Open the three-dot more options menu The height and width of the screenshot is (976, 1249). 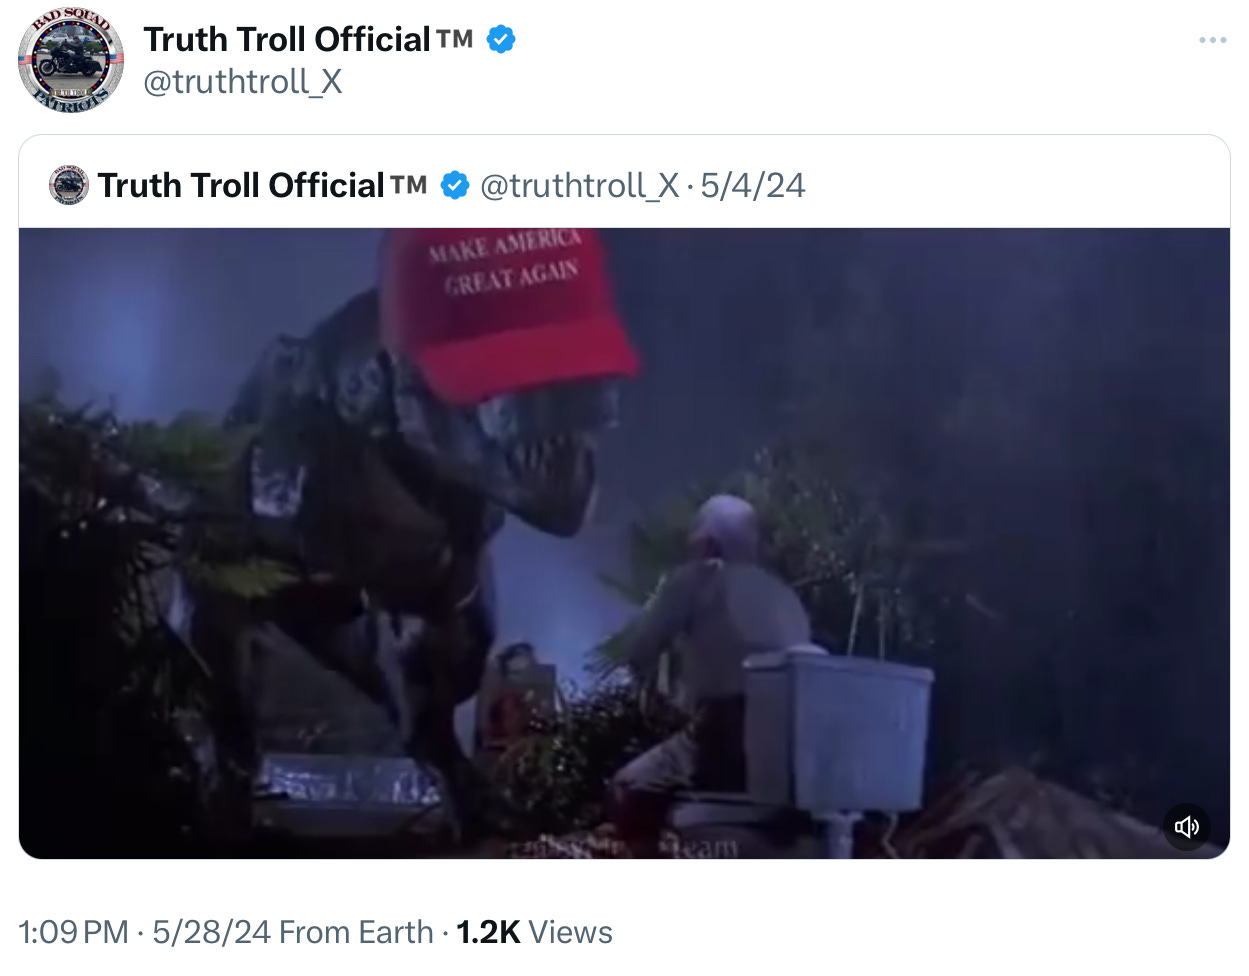click(1212, 40)
